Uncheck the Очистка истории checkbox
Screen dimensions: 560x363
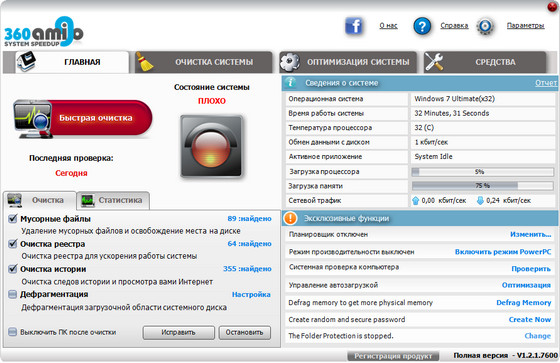click(x=12, y=269)
